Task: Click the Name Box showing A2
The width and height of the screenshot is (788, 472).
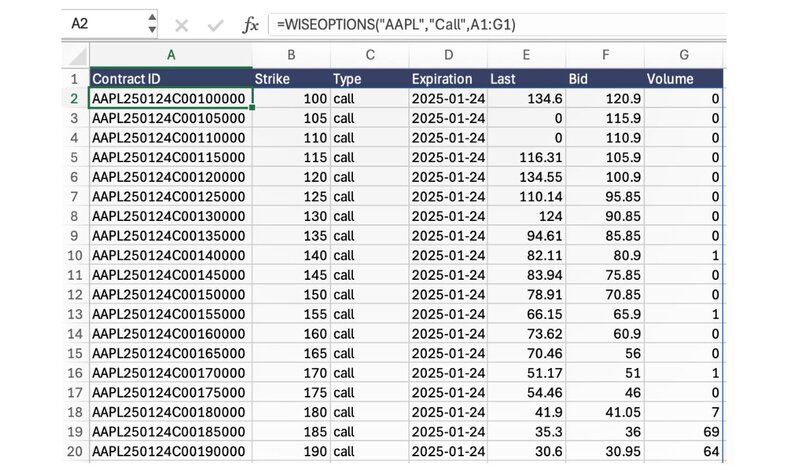Action: 105,25
